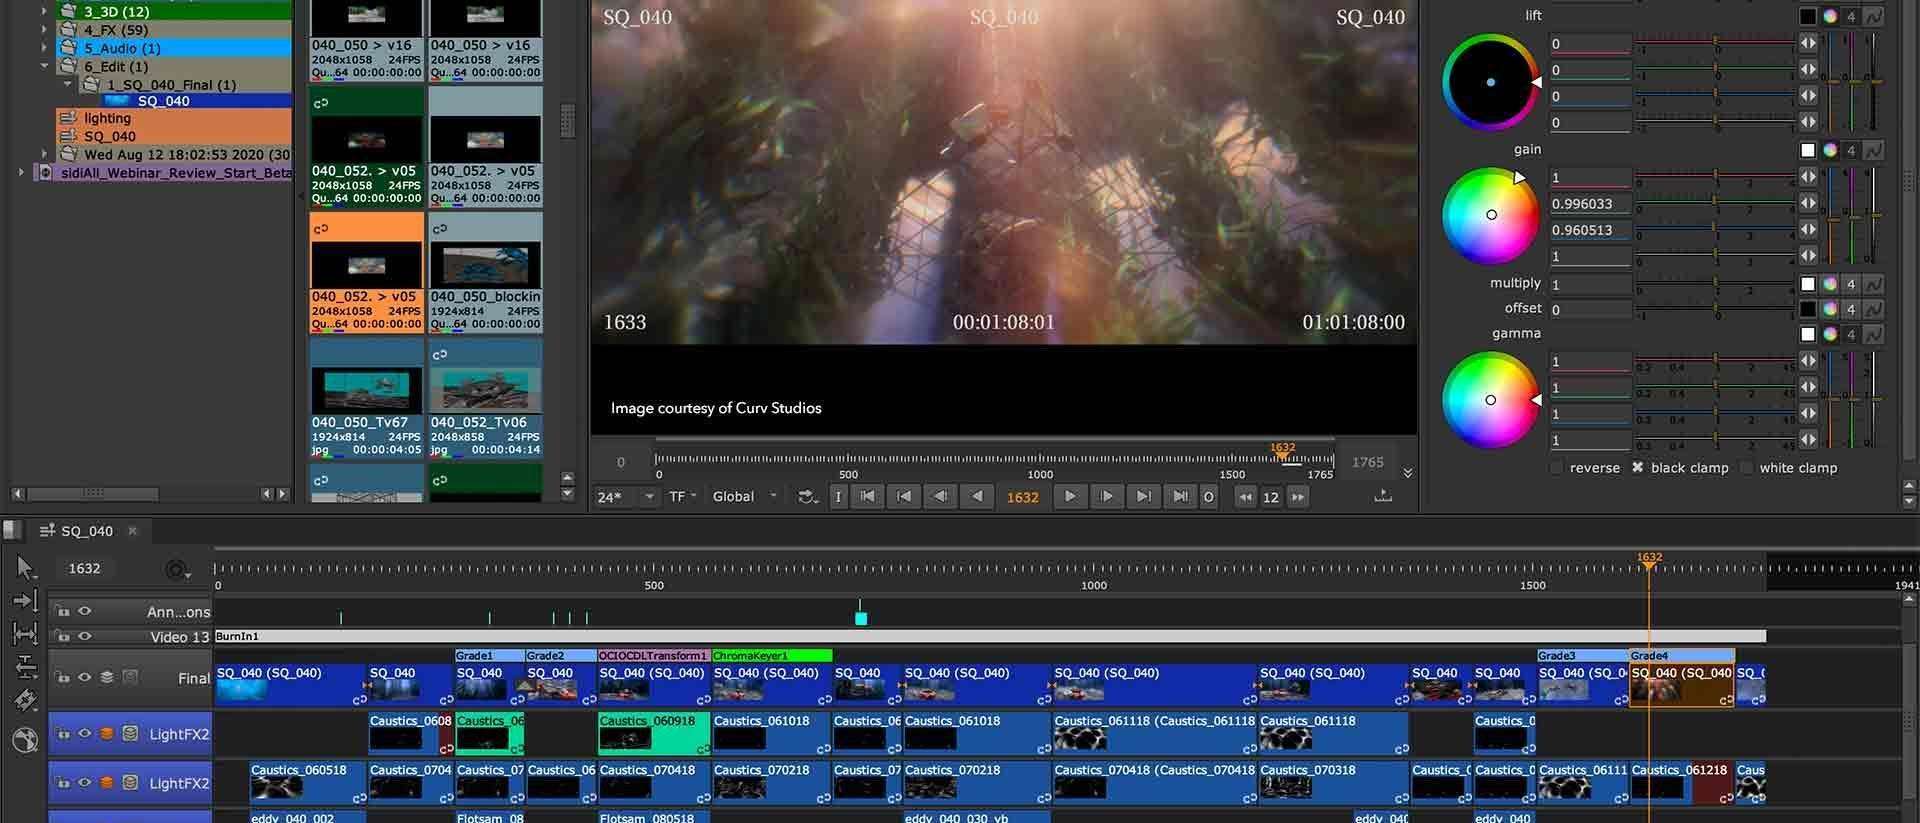Collapse the 6_Edit bin in project tree
The width and height of the screenshot is (1920, 823).
pos(44,66)
